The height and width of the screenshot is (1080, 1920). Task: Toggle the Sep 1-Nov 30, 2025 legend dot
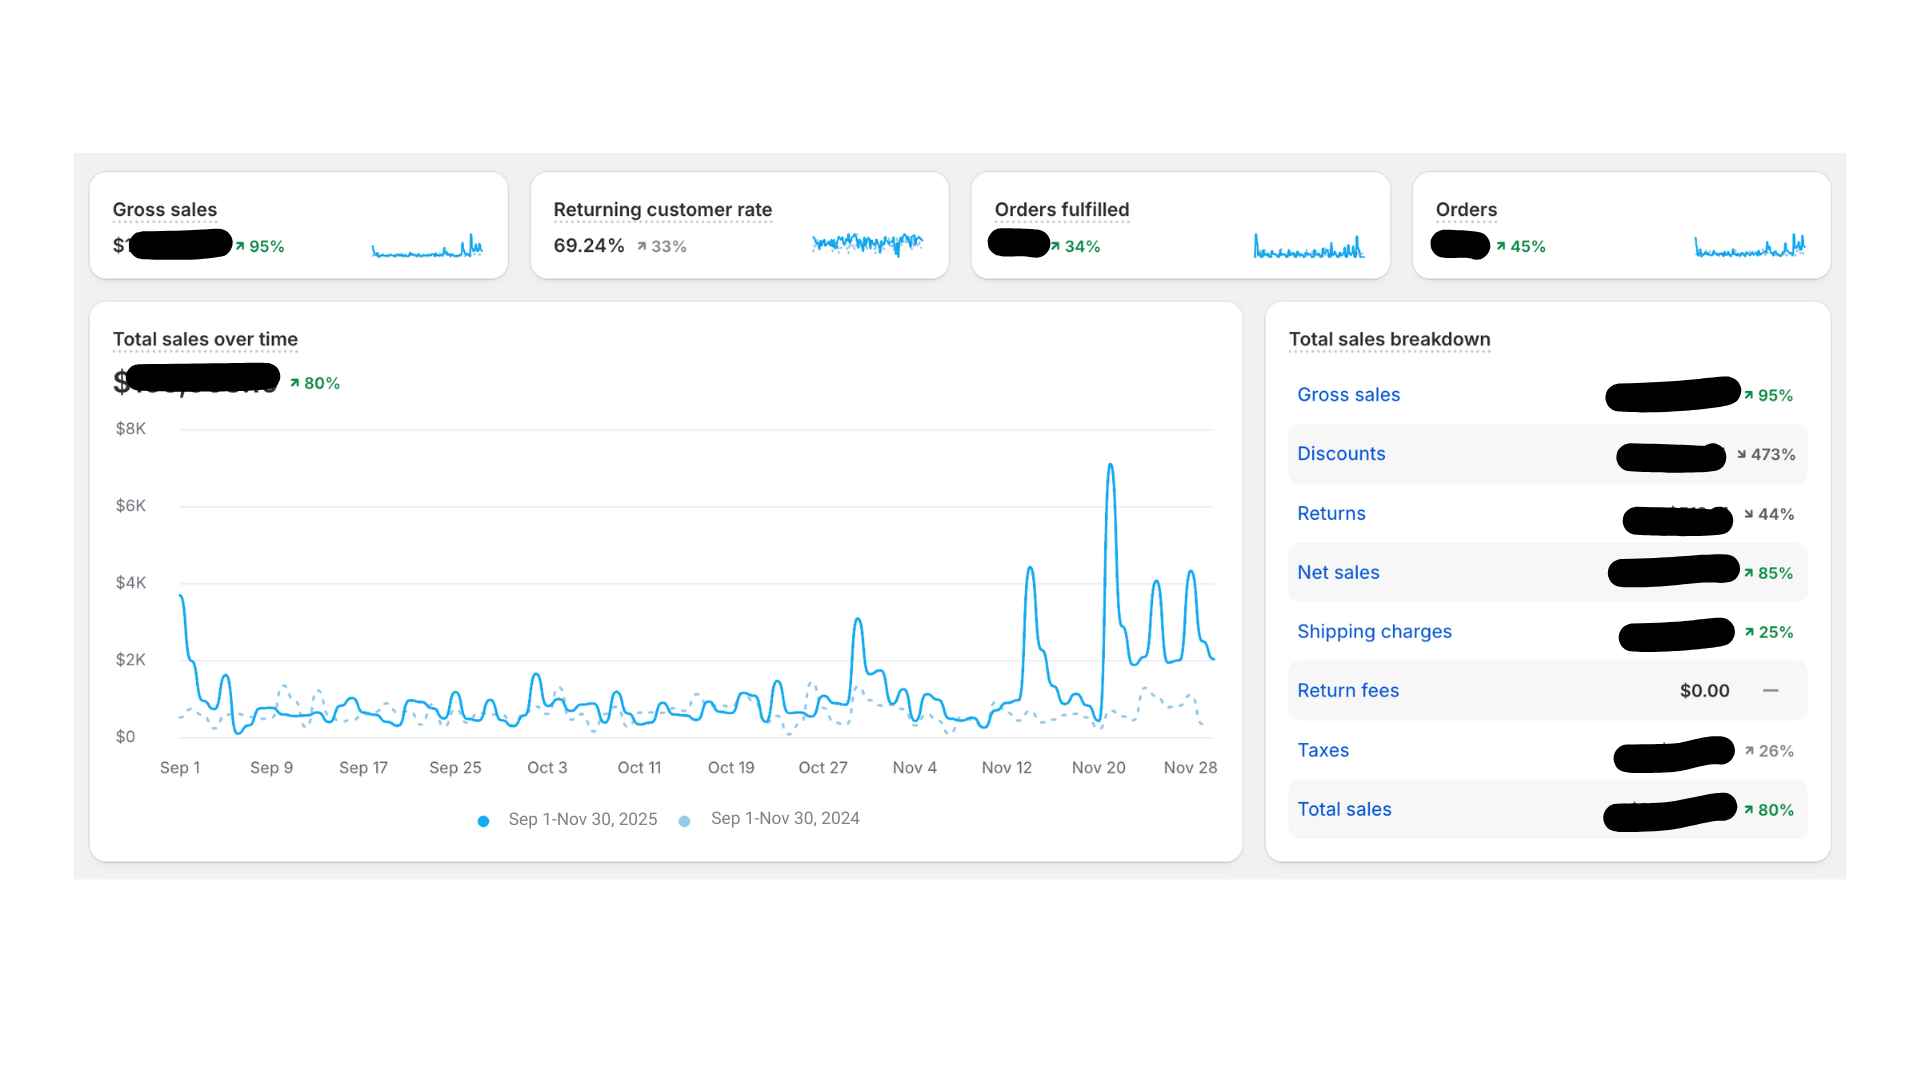[x=484, y=821]
